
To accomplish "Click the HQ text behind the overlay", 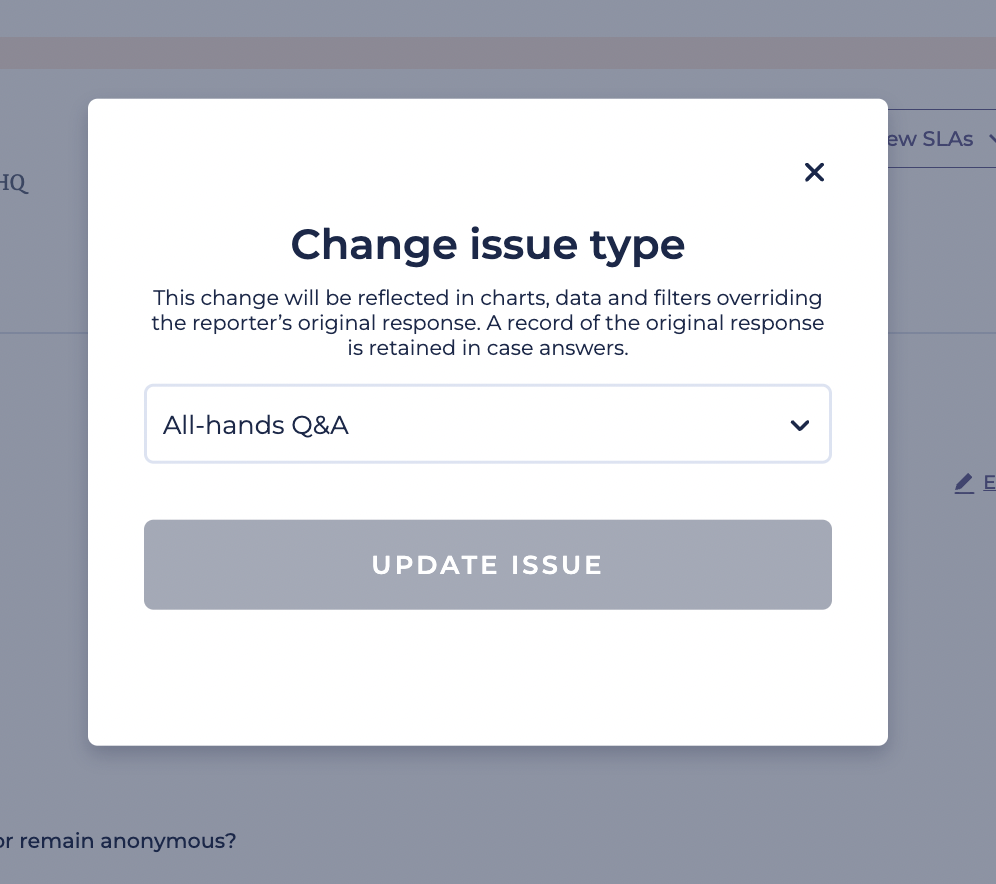I will (x=14, y=184).
